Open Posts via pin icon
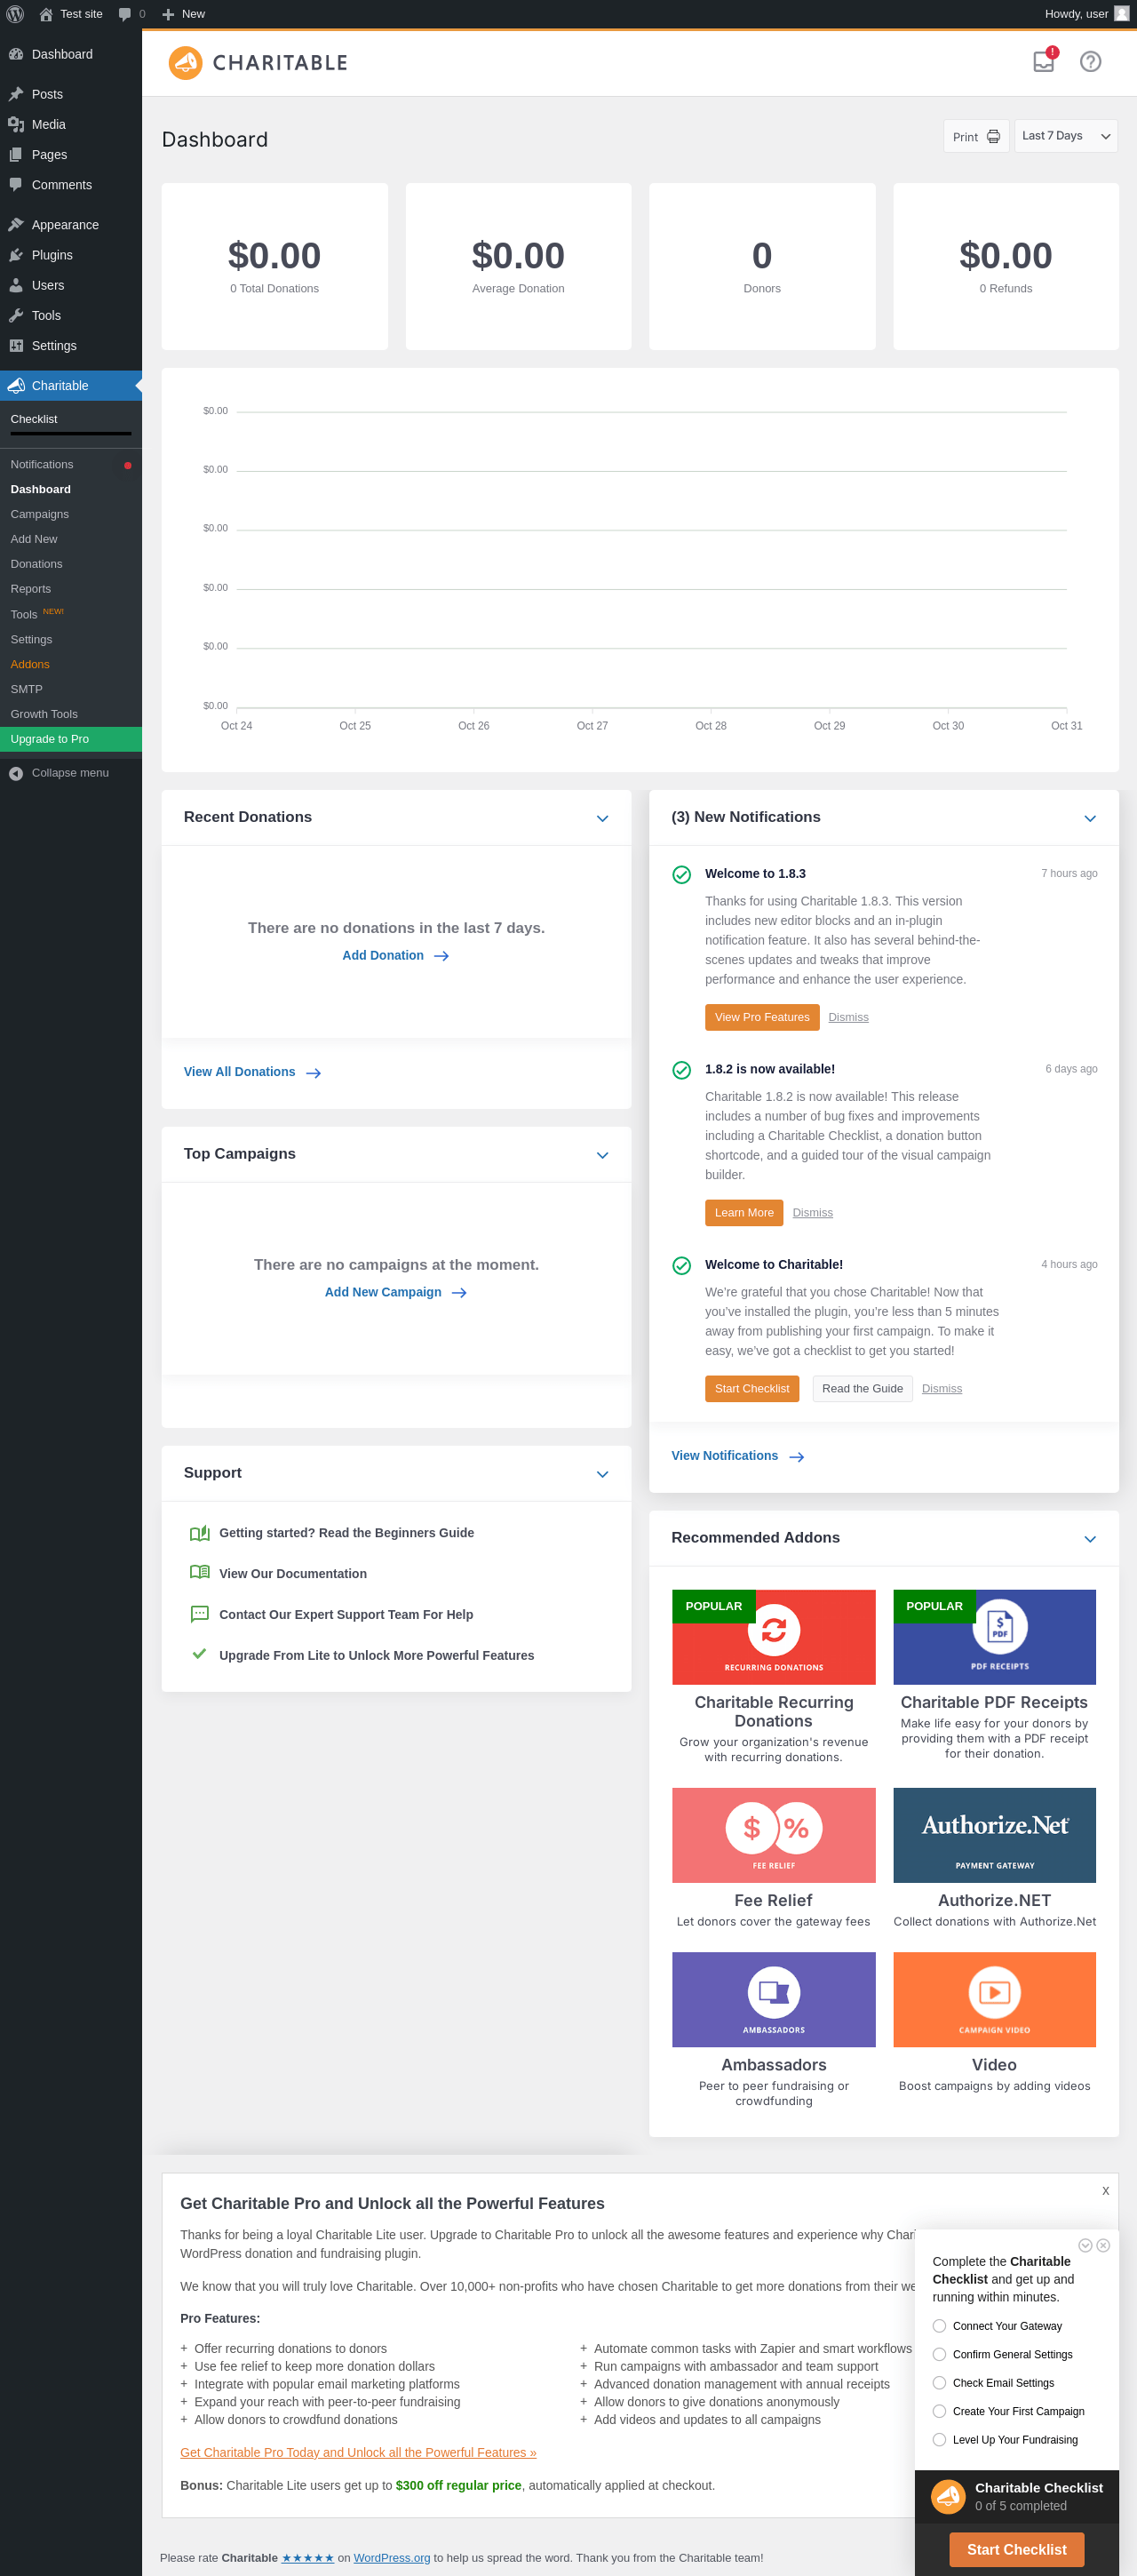Image resolution: width=1137 pixels, height=2576 pixels. tap(16, 94)
